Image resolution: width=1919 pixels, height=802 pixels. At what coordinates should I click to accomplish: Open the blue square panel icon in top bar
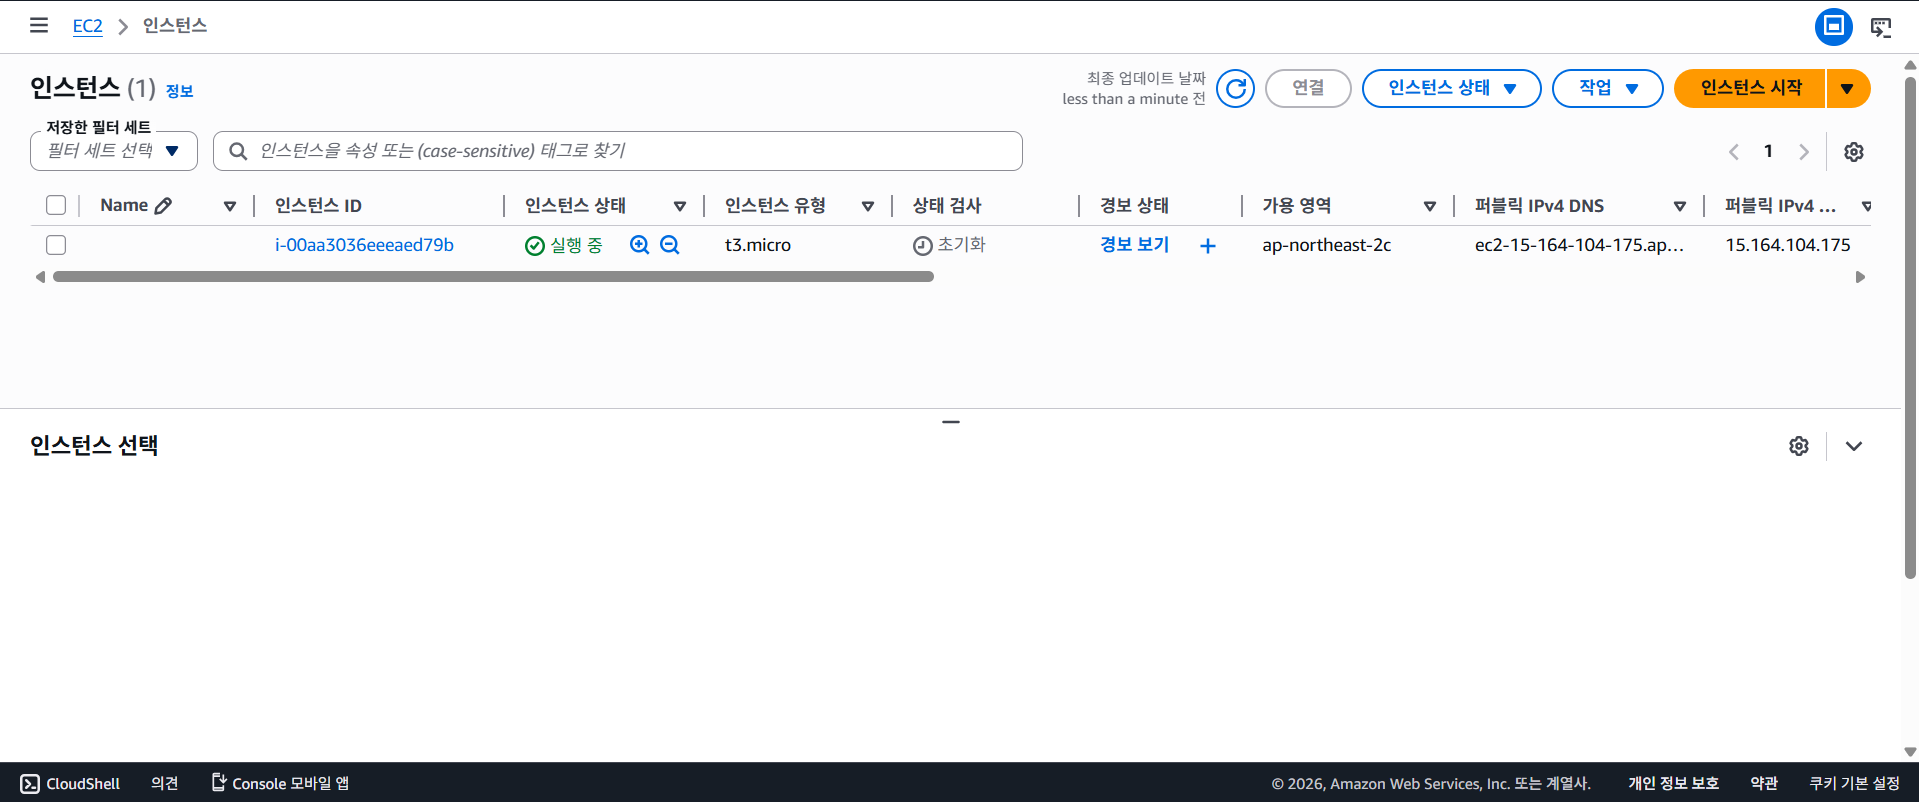tap(1833, 27)
